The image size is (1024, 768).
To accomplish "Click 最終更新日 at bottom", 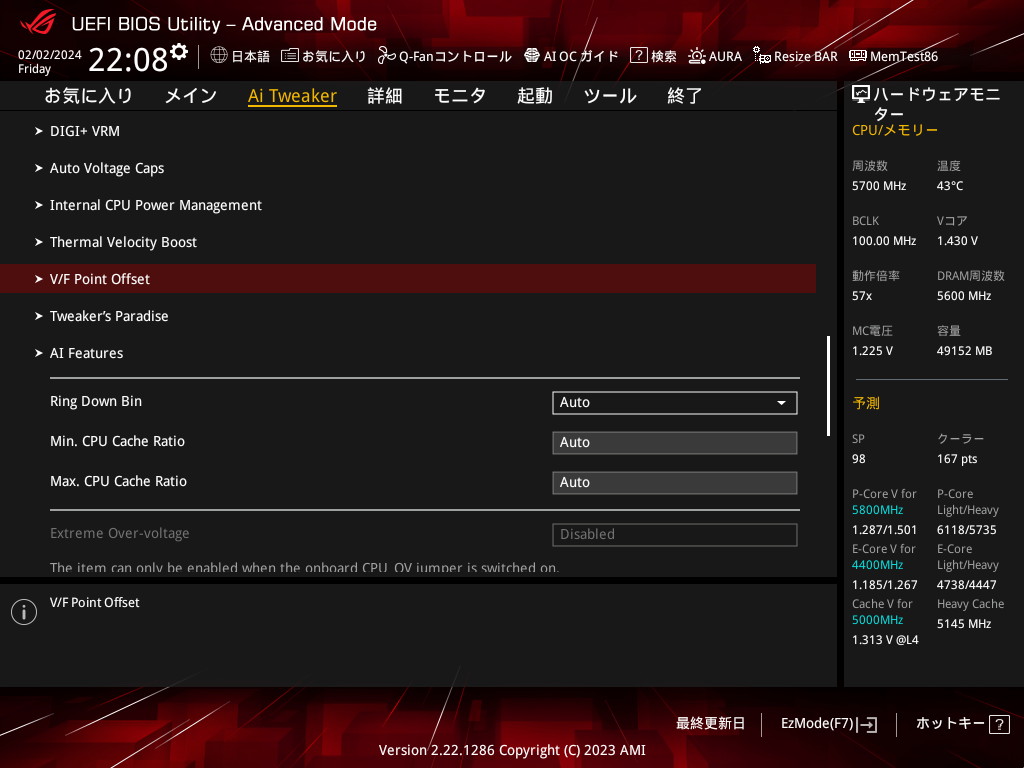I will pos(710,724).
